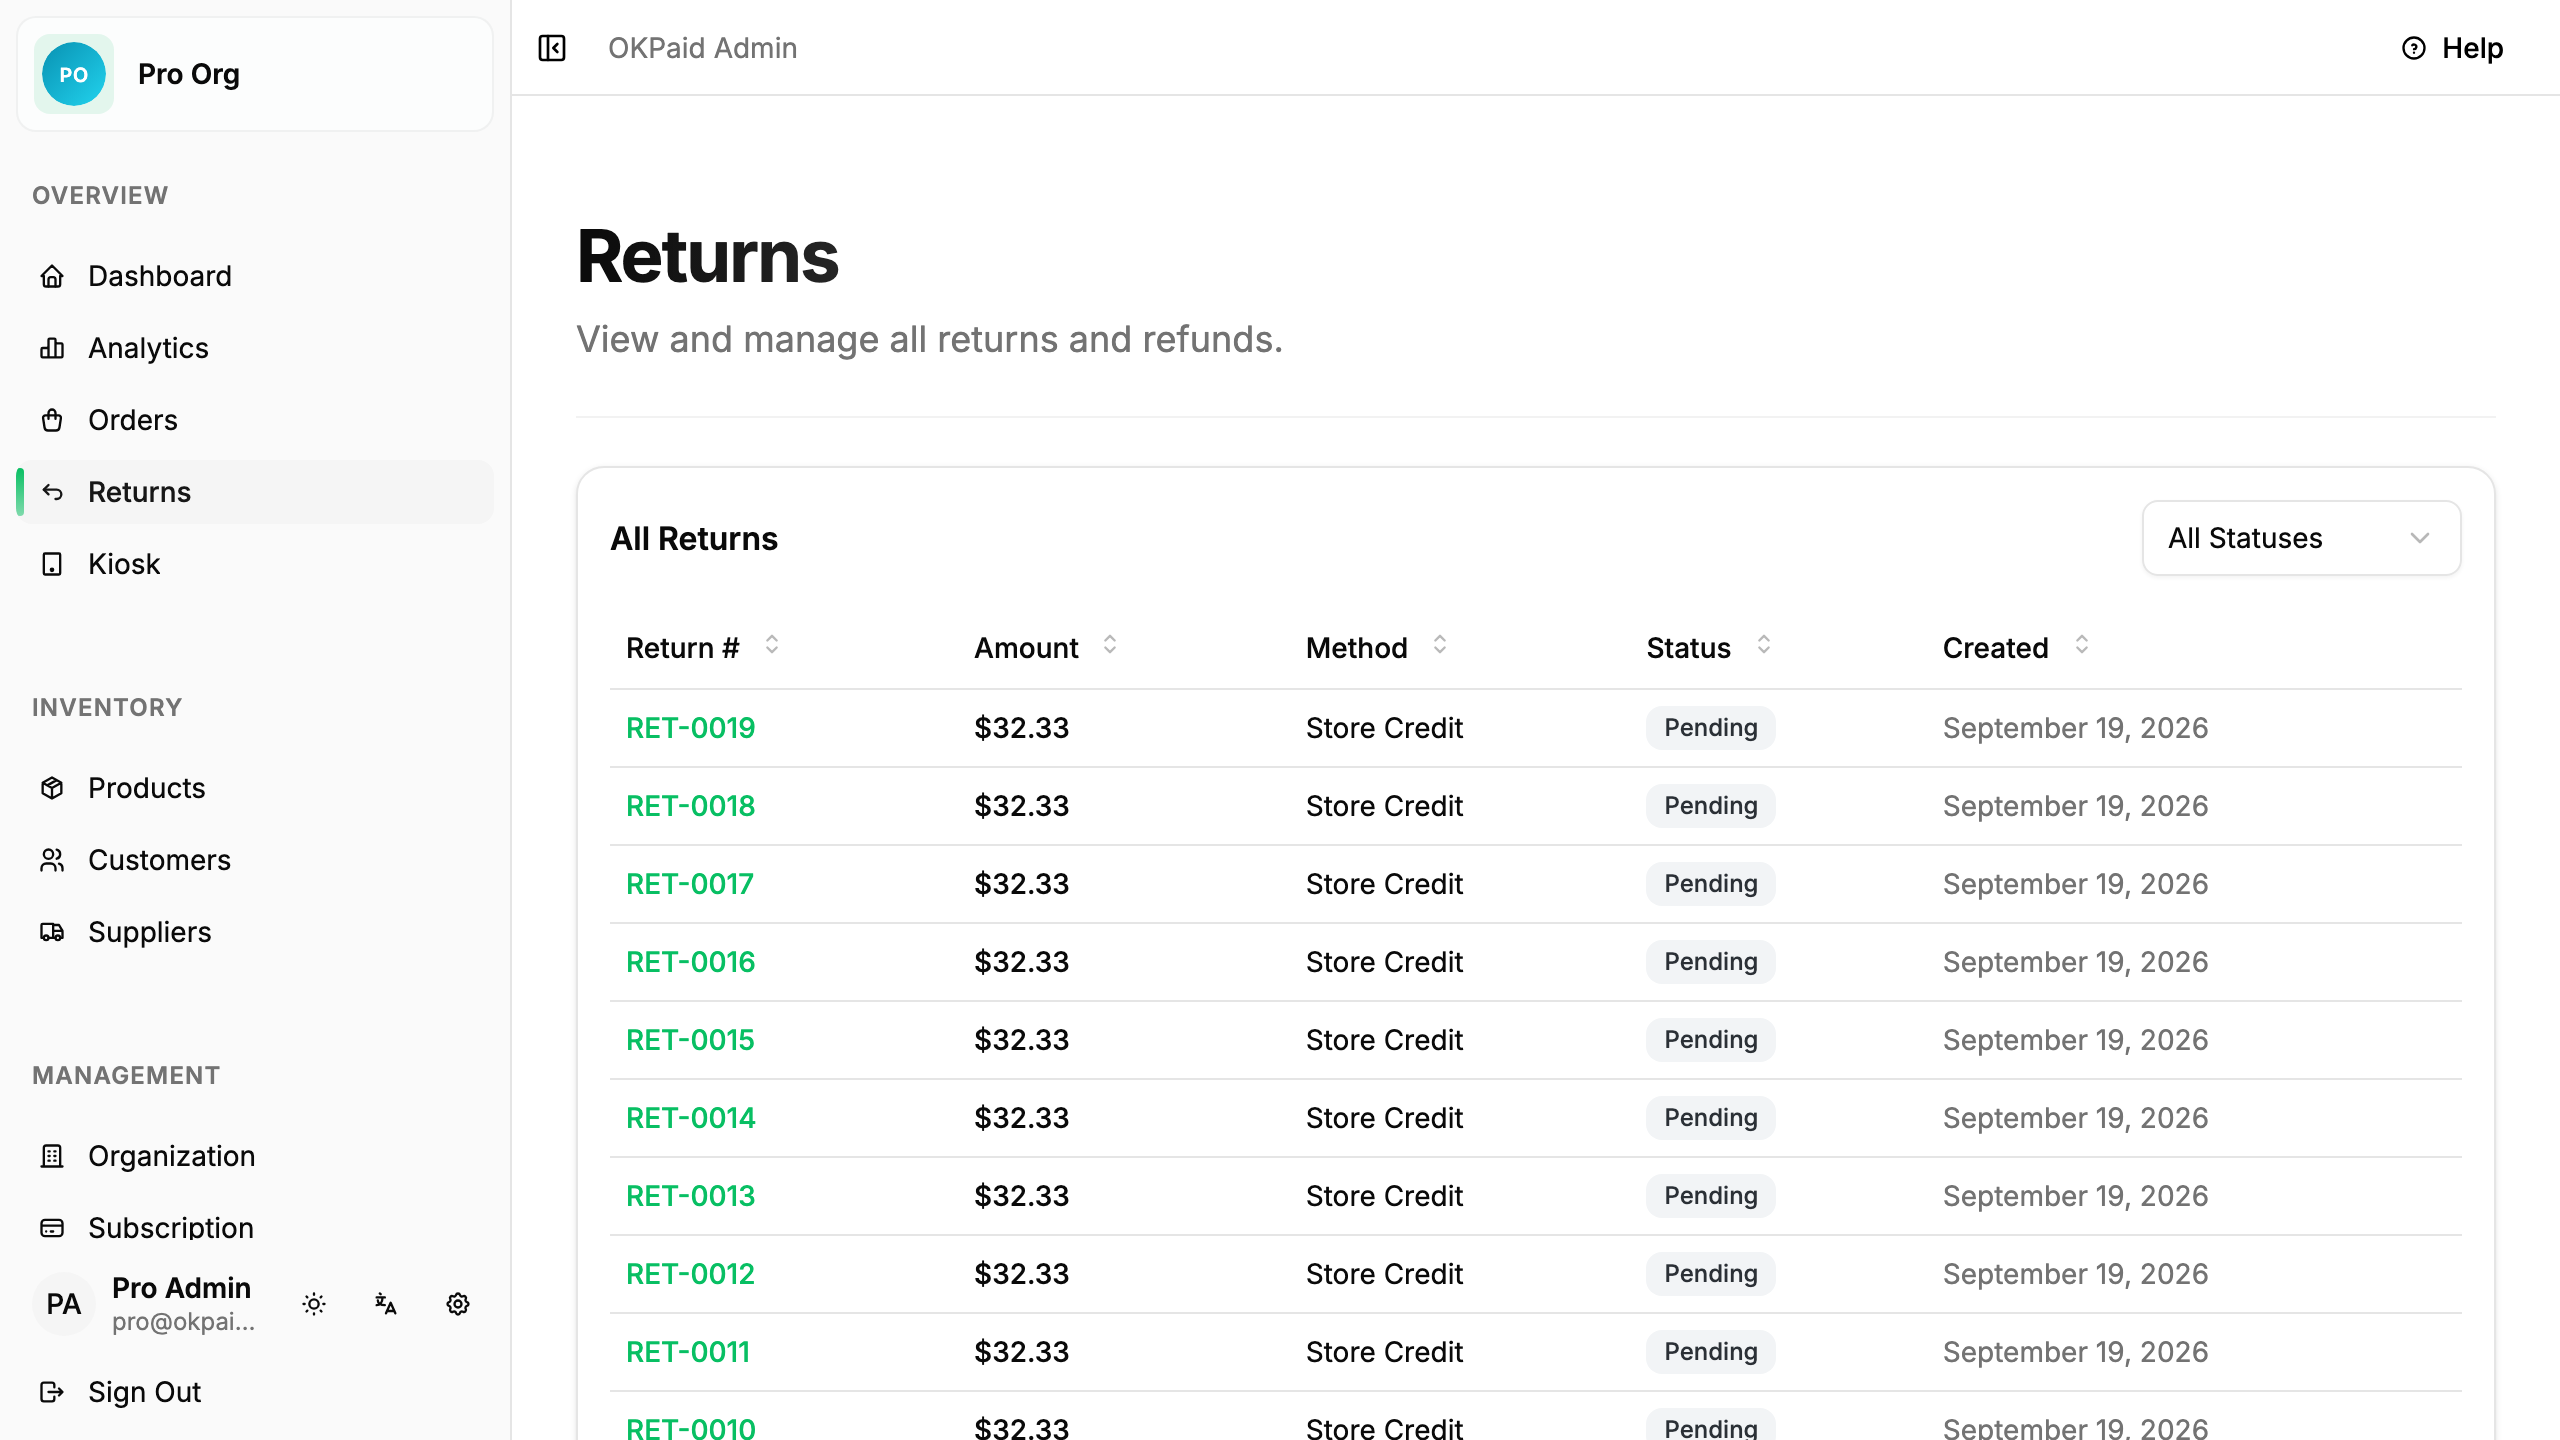Go to Suppliers page

coord(255,932)
